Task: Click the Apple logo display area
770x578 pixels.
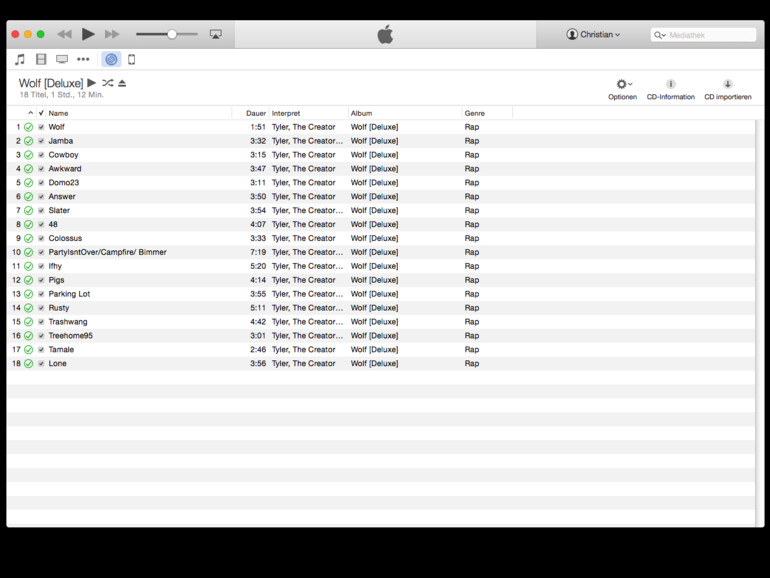Action: [x=385, y=34]
